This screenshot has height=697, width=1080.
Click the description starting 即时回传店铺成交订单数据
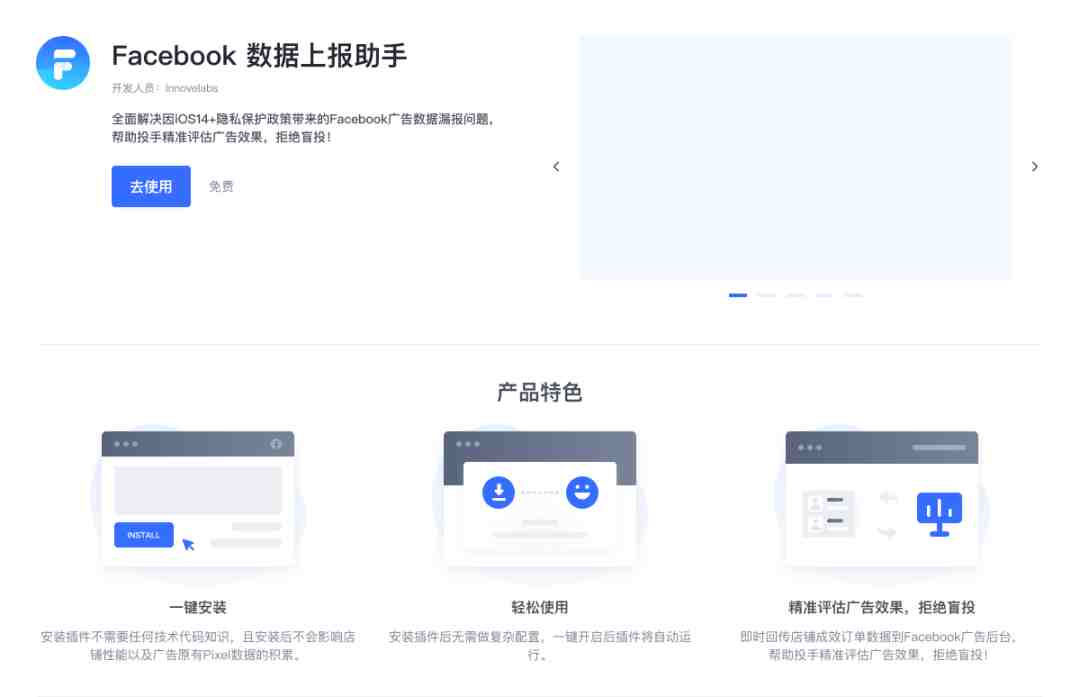pos(880,645)
